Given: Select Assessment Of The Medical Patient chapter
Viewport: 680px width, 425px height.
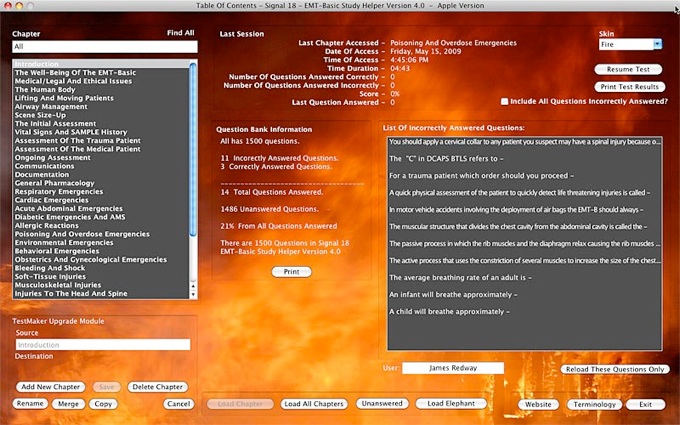Looking at the screenshot, I should 101,149.
